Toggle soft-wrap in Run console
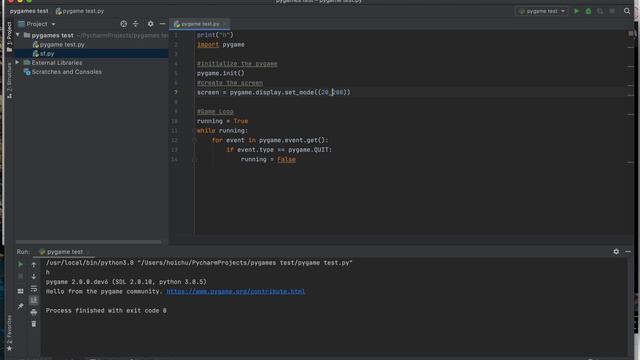The width and height of the screenshot is (640, 360). click(34, 289)
